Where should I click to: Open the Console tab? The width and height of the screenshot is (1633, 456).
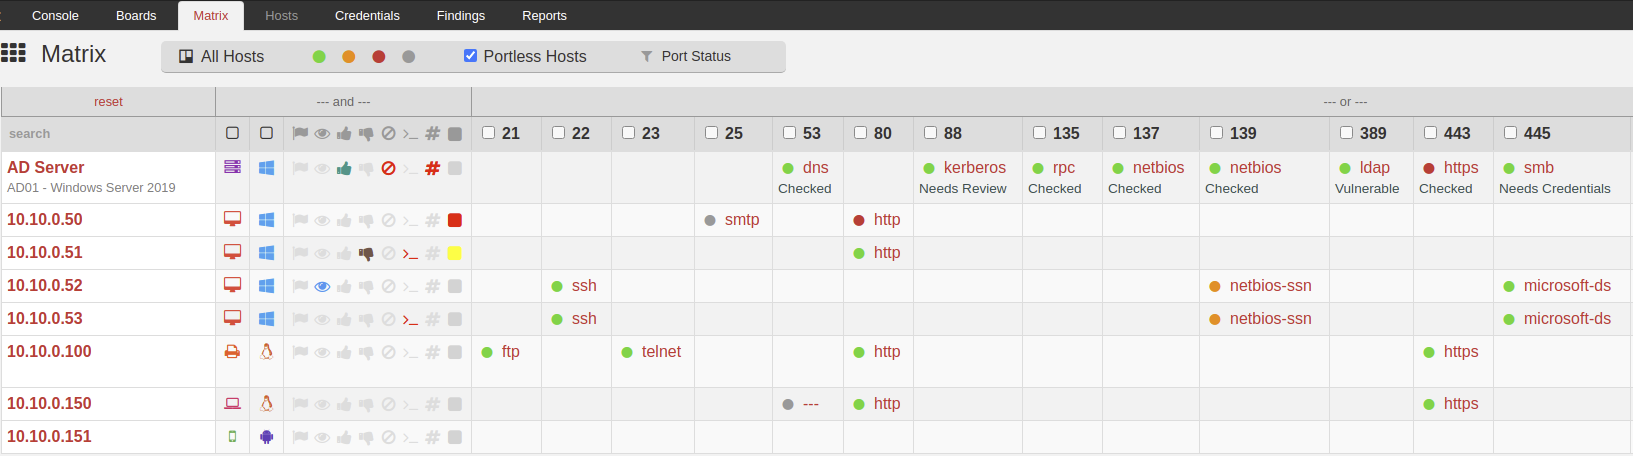pyautogui.click(x=55, y=15)
